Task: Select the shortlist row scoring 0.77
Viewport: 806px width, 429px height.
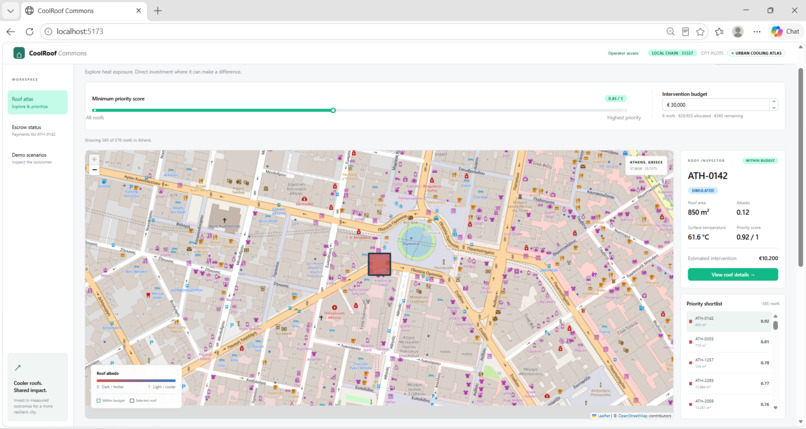Action: click(729, 383)
